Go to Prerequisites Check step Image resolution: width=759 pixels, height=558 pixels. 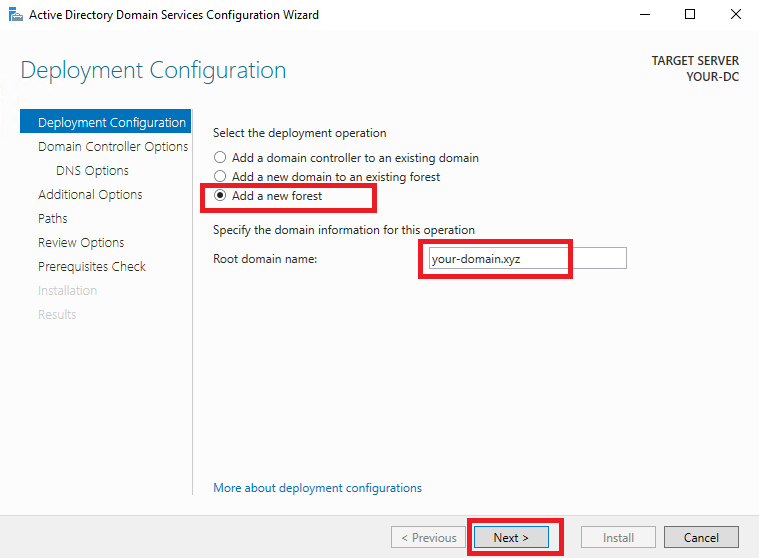pyautogui.click(x=92, y=266)
